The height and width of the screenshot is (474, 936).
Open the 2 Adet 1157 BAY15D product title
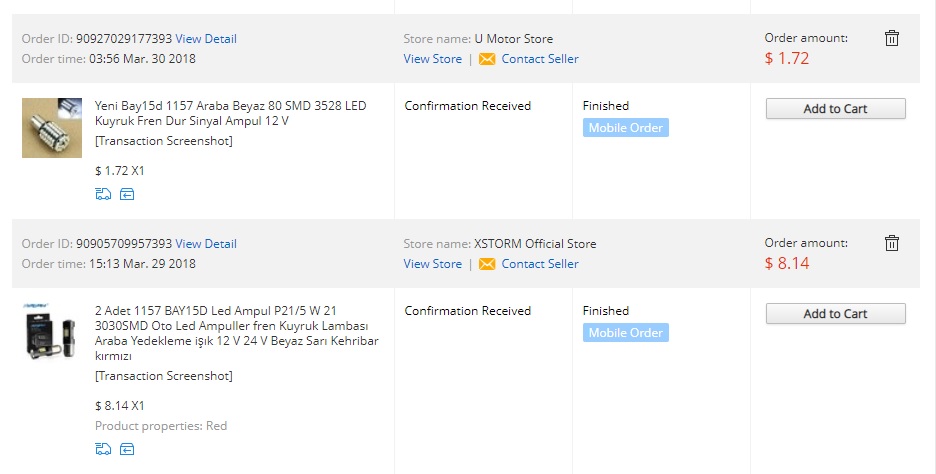[236, 333]
